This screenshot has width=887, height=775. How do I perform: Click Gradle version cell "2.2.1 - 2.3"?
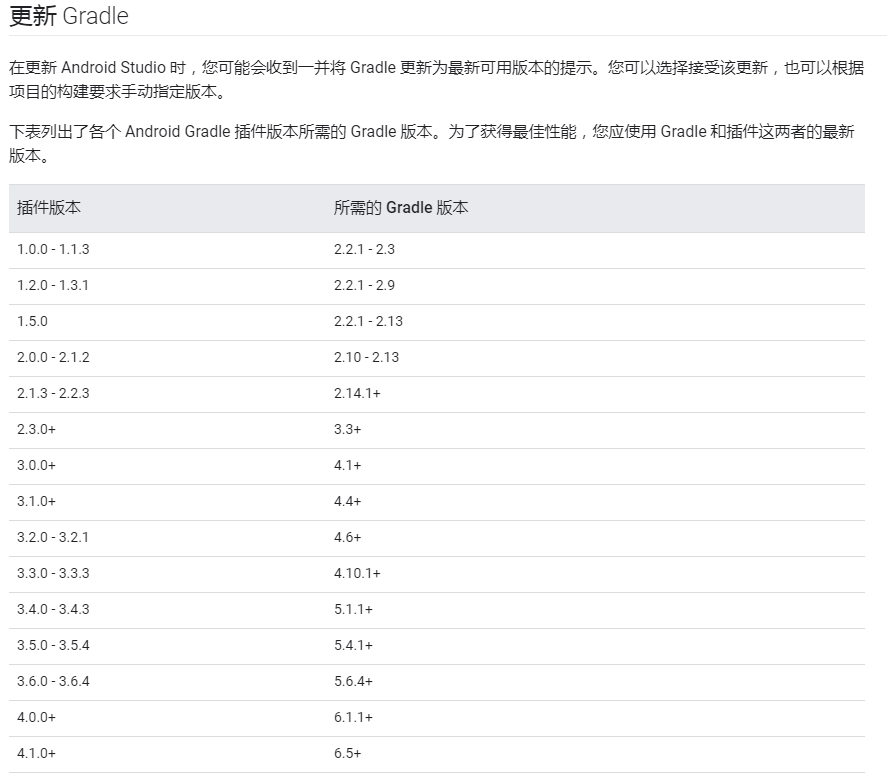point(364,249)
